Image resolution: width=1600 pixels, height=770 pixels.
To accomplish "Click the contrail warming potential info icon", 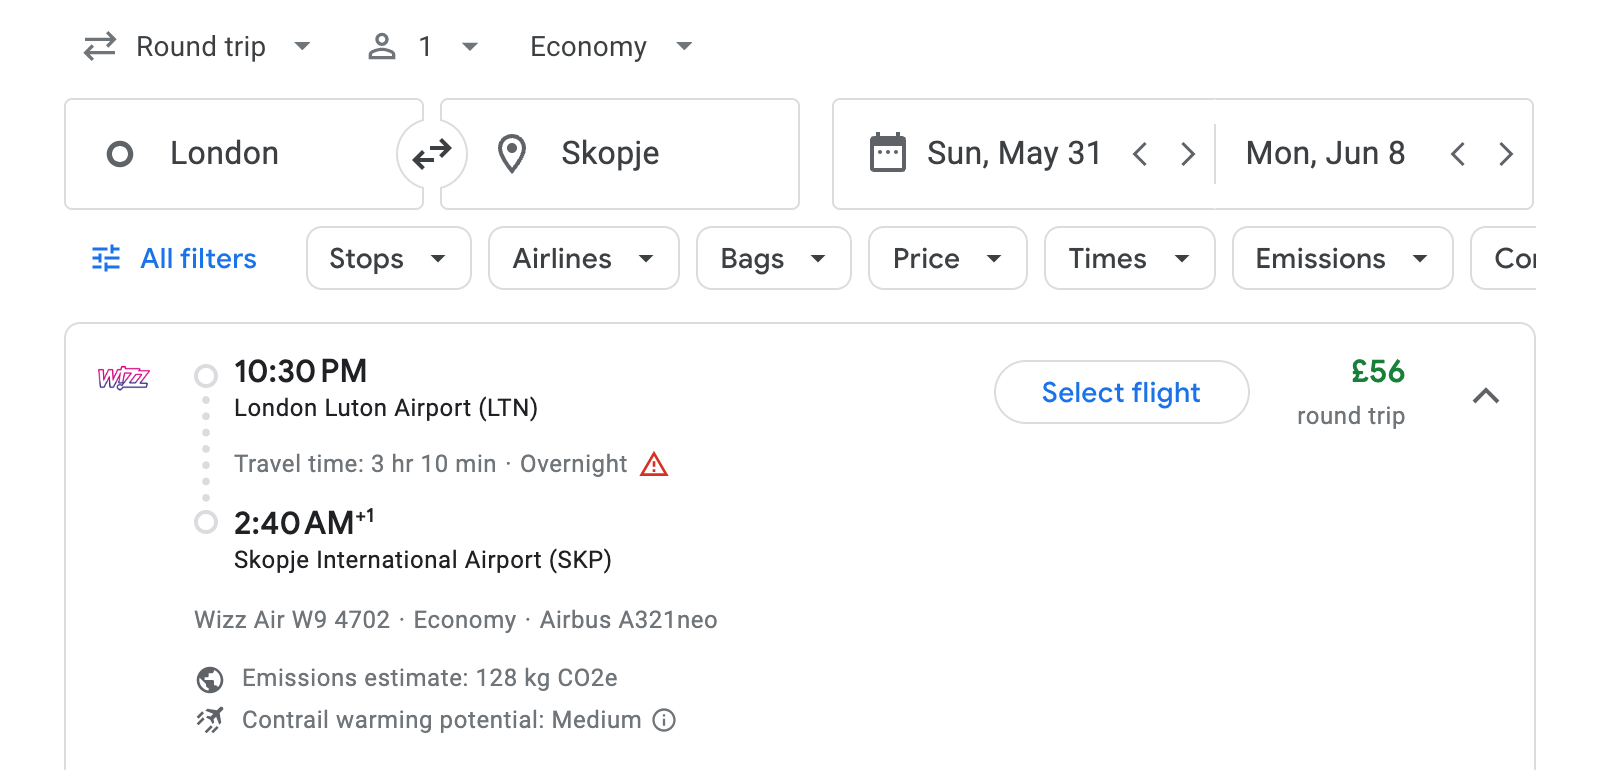I will [665, 720].
